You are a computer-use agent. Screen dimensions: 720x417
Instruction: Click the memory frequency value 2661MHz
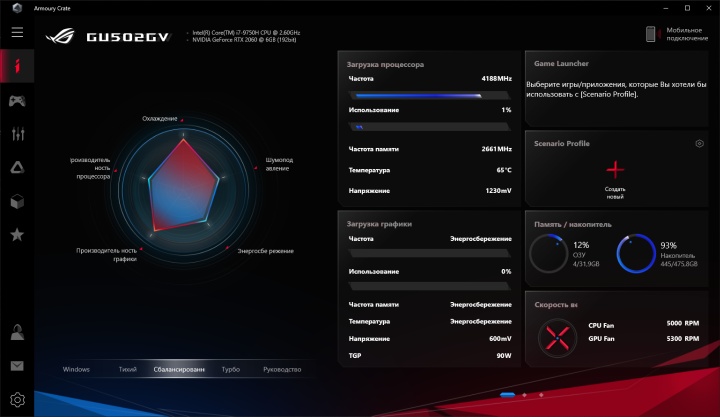(x=496, y=149)
